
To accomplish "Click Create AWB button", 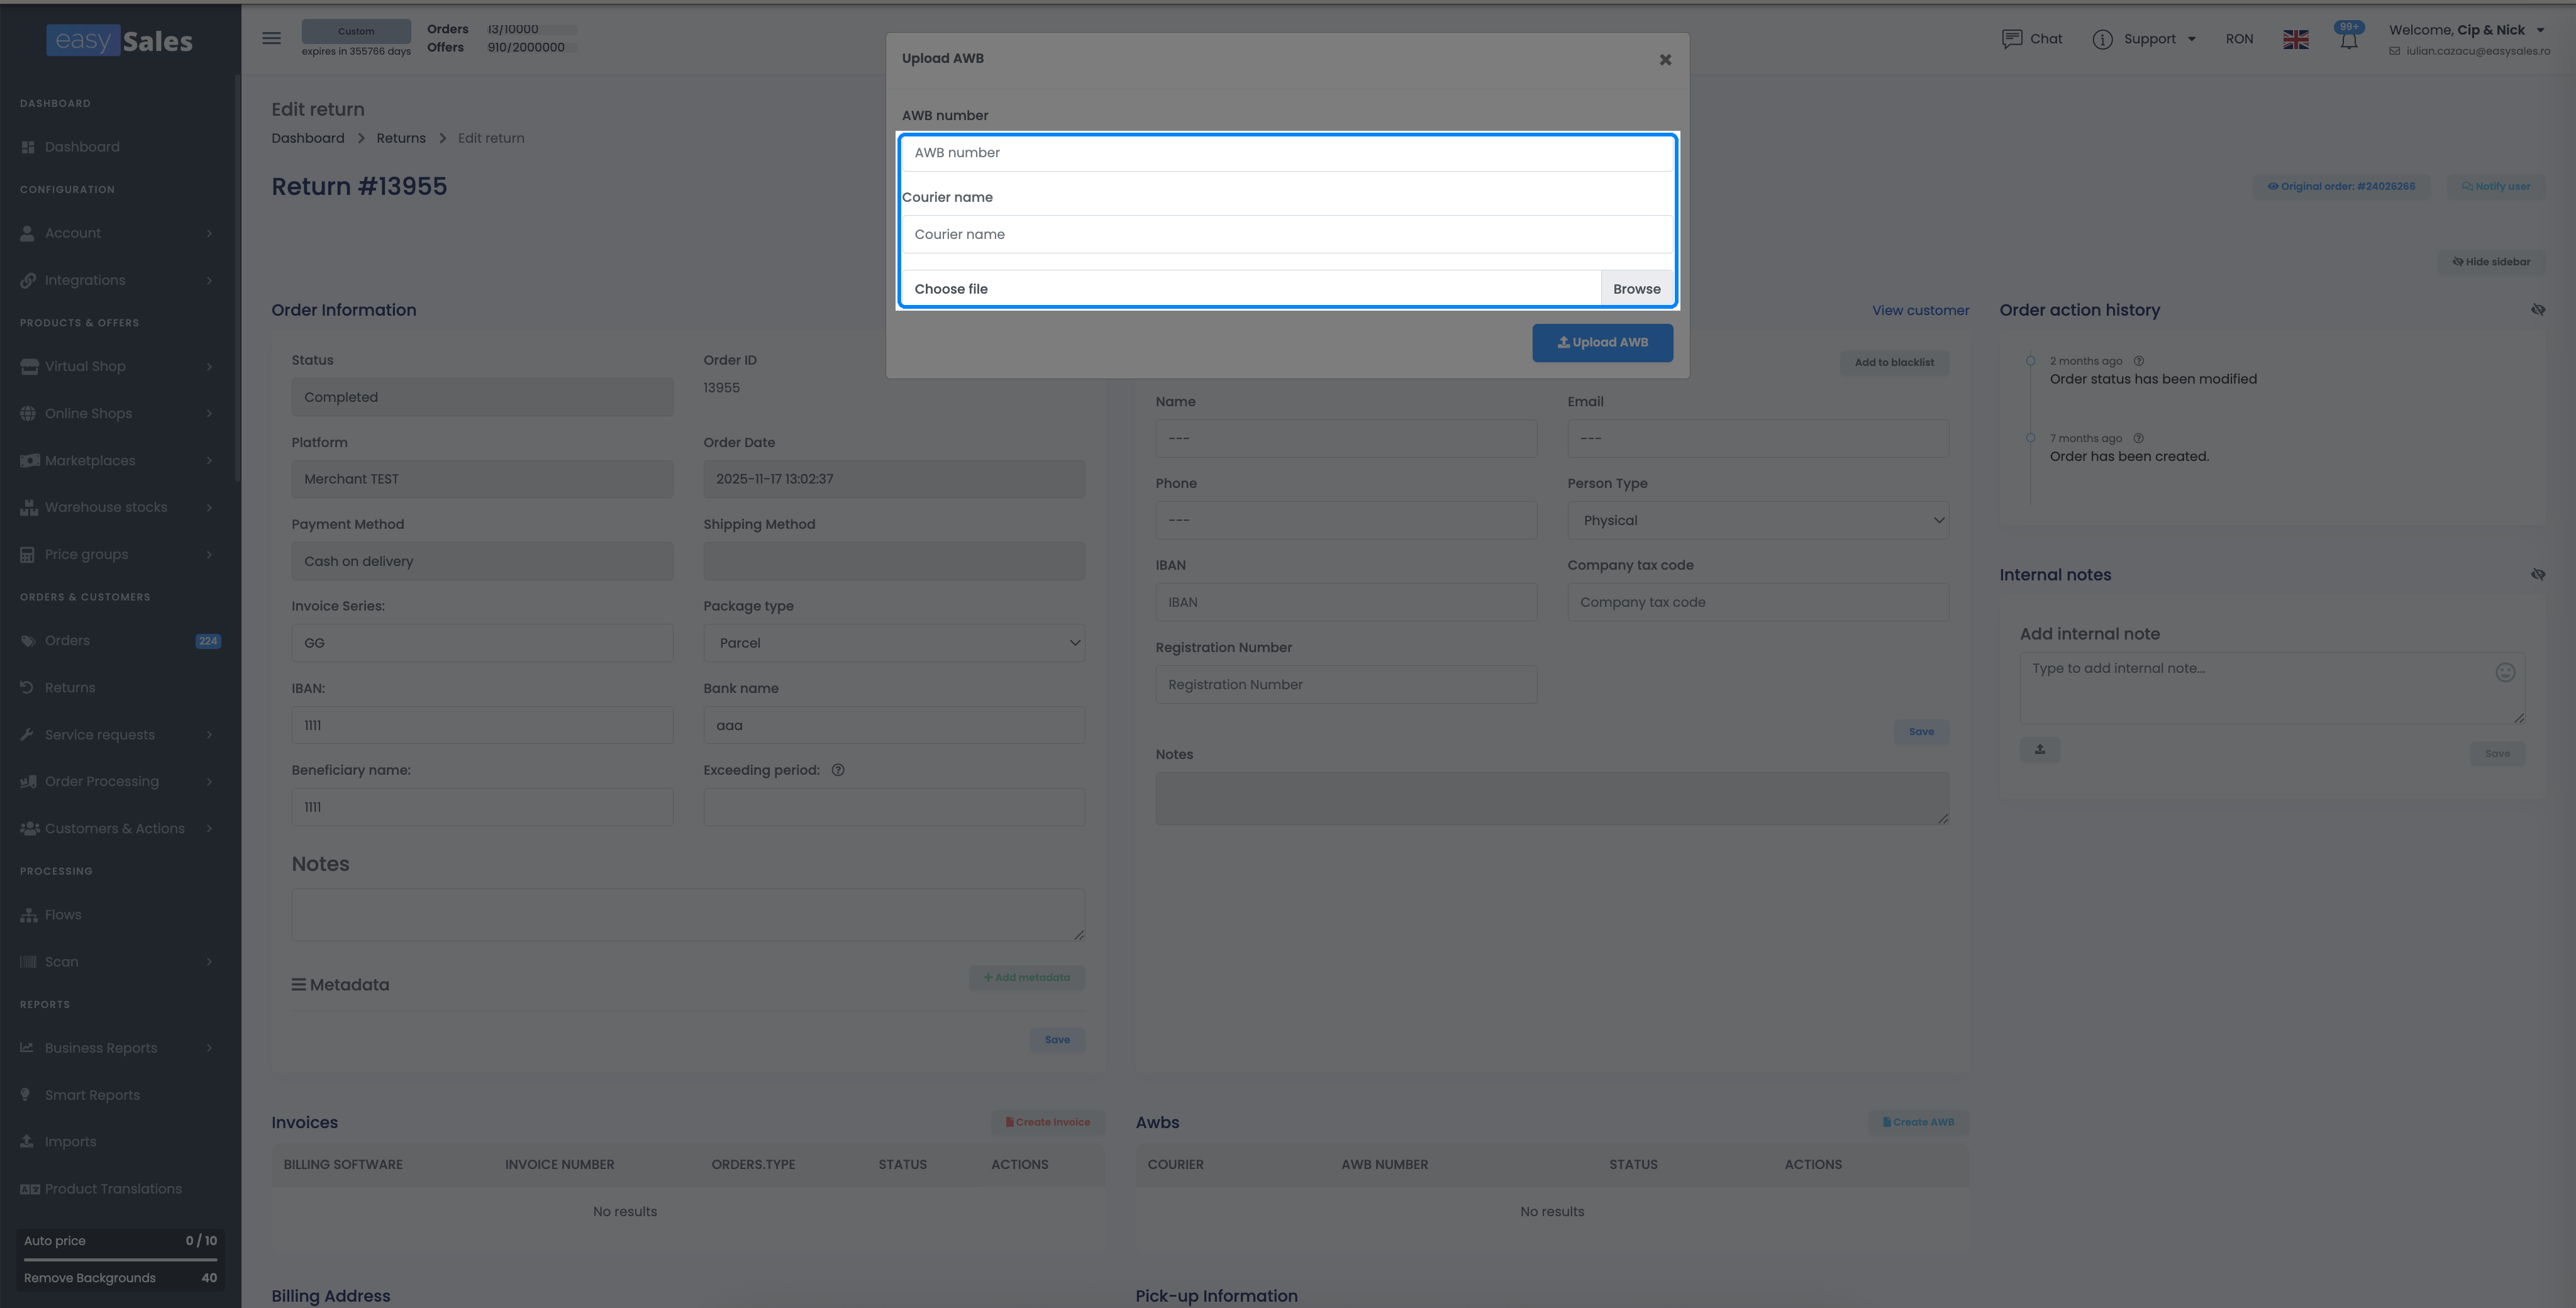I will point(1918,1122).
